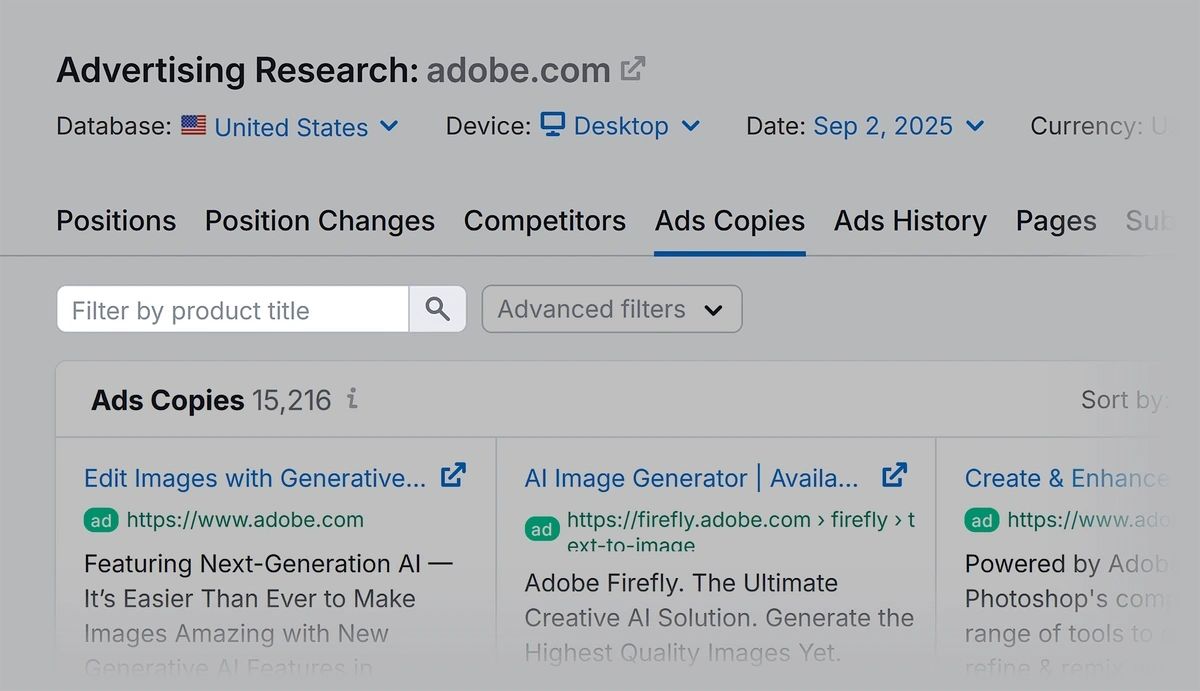Click the 'Currency:' label
Screen dimensions: 1200x691
[1086, 126]
